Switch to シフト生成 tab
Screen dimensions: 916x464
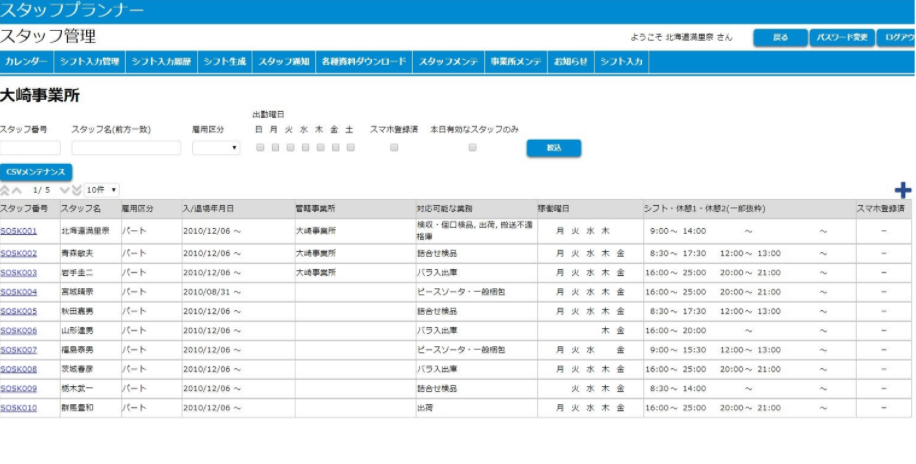224,62
